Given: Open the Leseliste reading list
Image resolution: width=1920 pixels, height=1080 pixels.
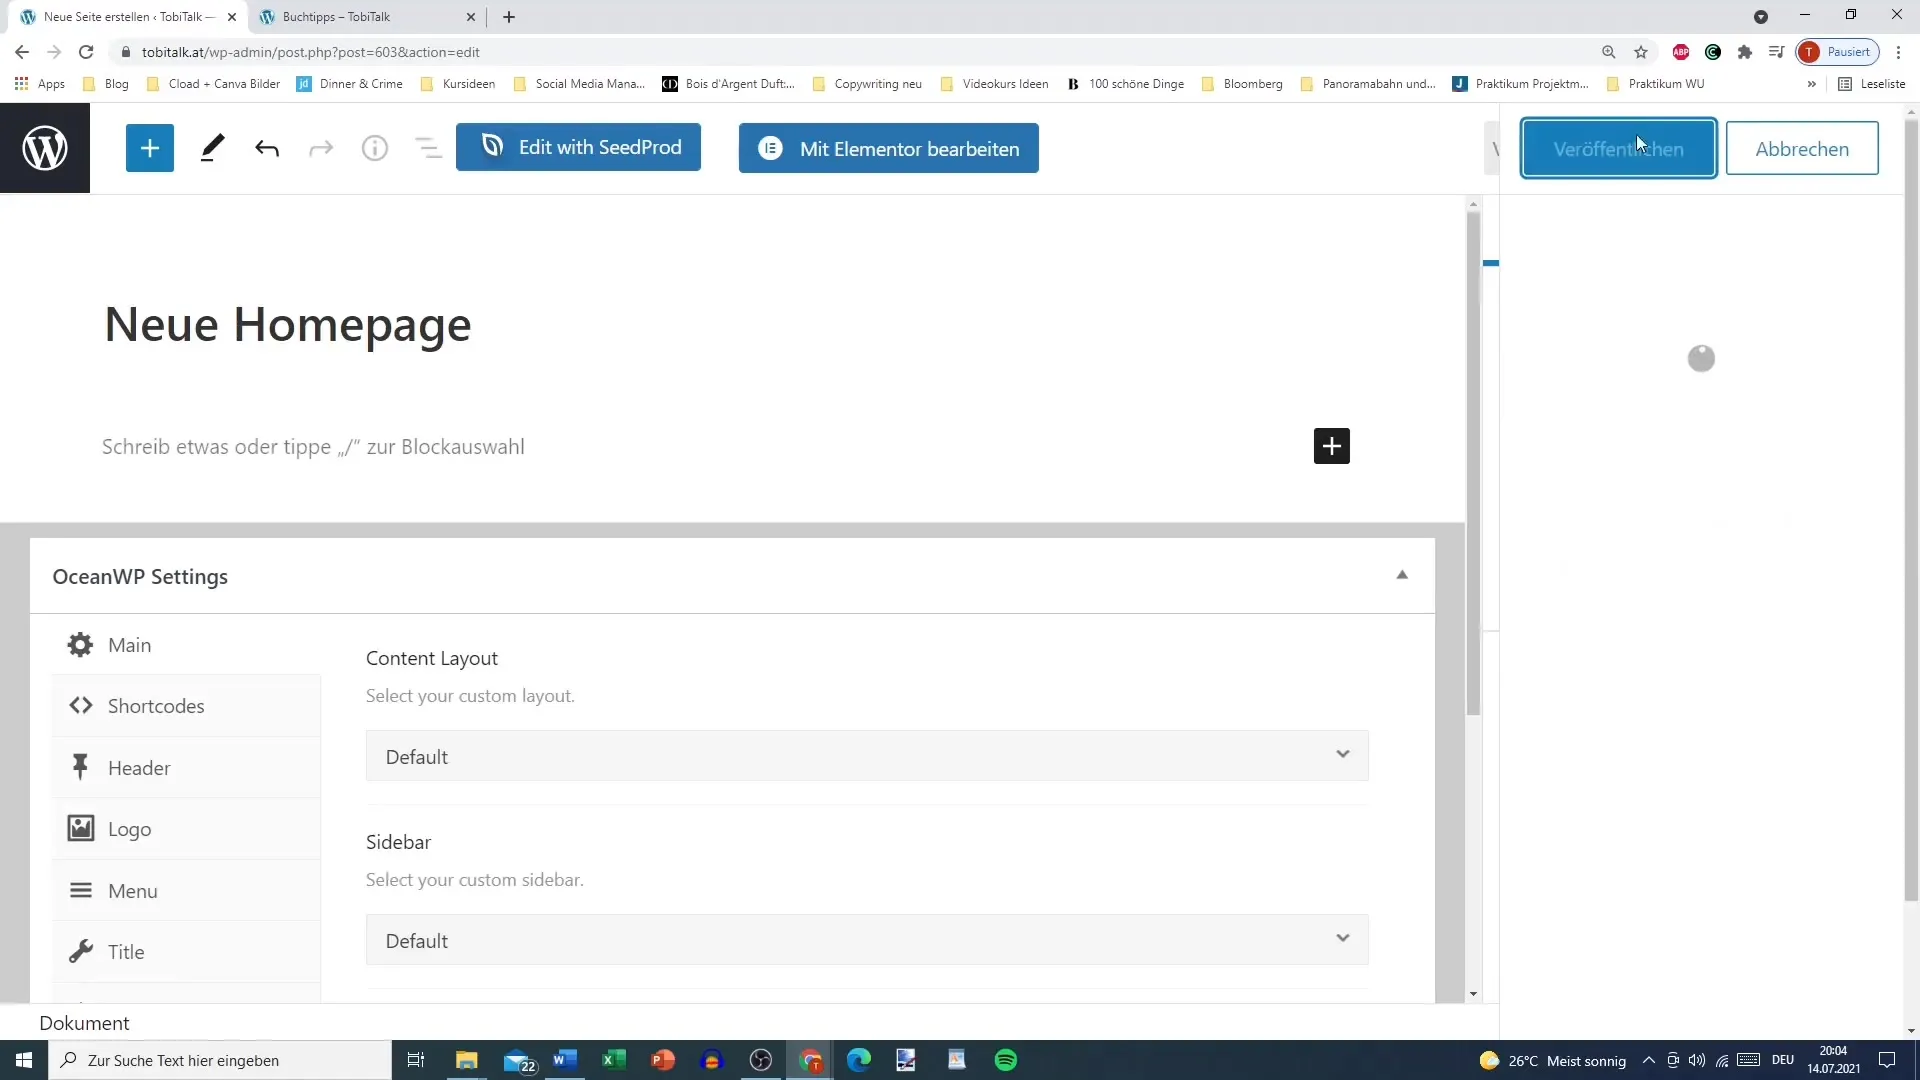Looking at the screenshot, I should (x=1872, y=84).
